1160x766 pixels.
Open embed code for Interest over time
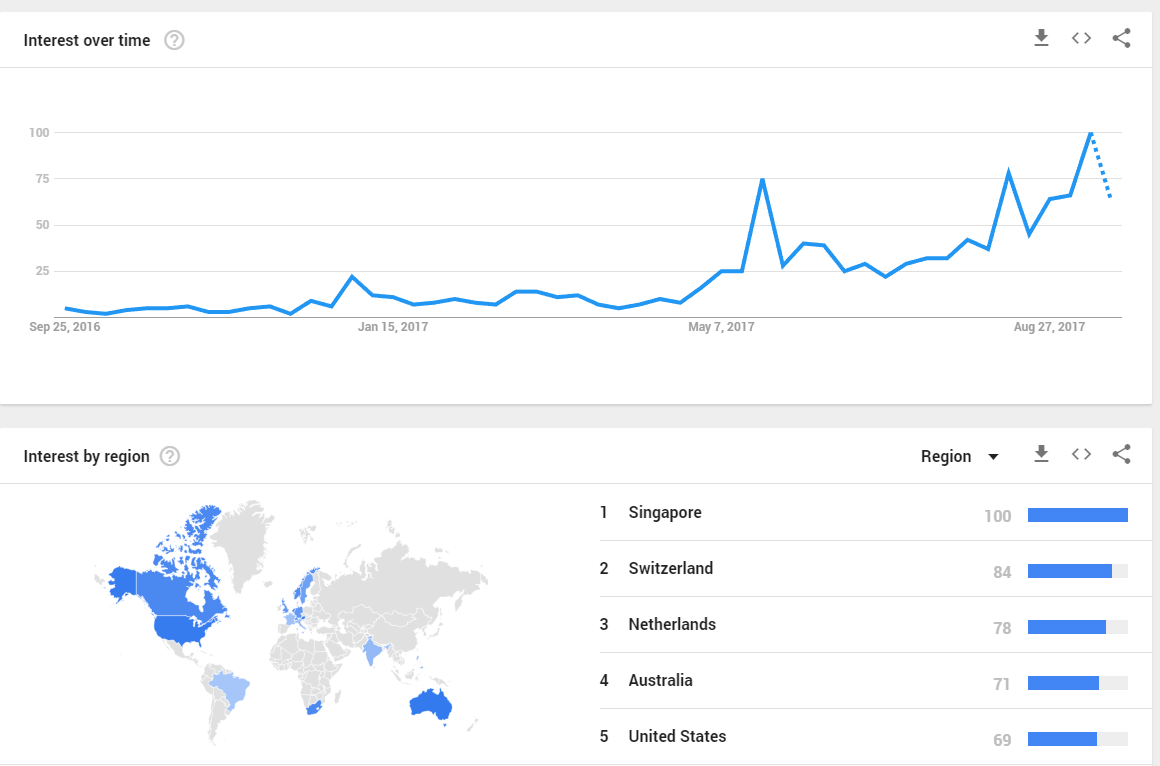pyautogui.click(x=1081, y=38)
